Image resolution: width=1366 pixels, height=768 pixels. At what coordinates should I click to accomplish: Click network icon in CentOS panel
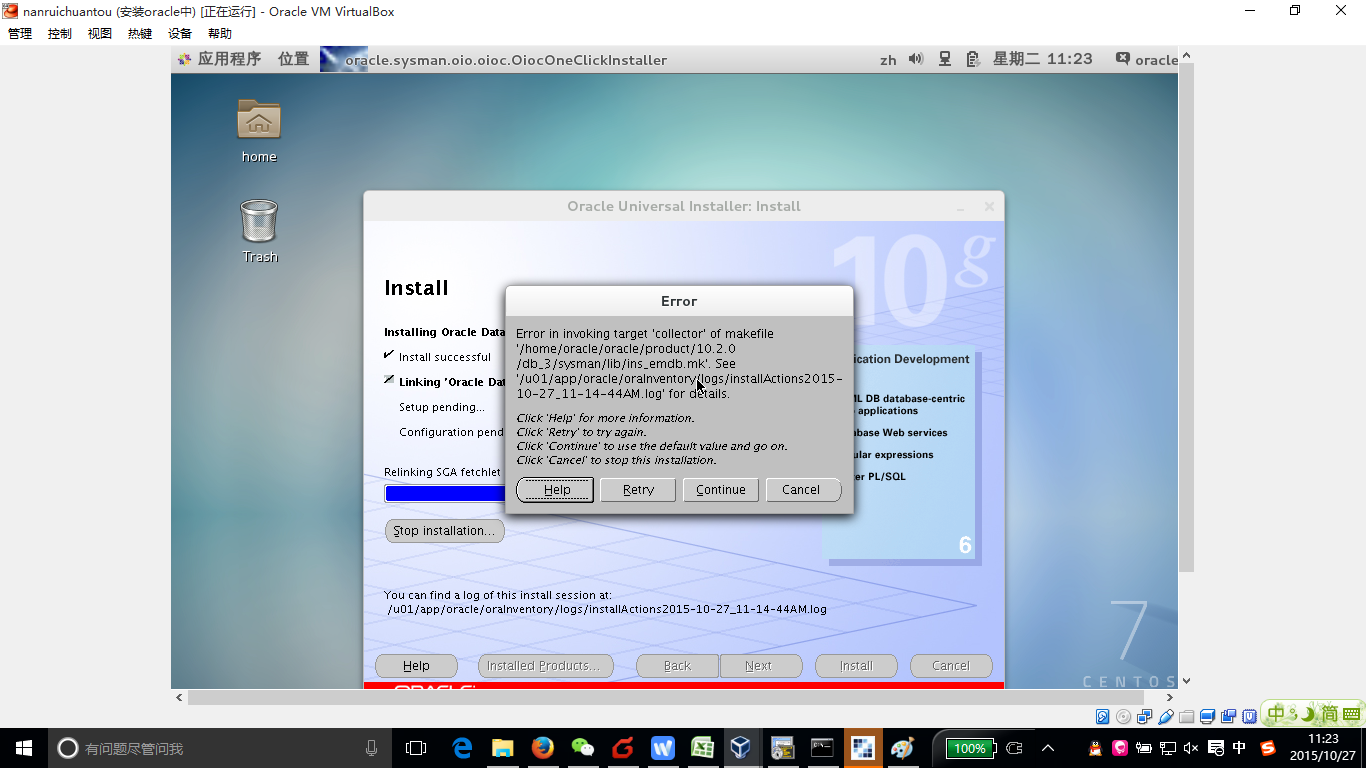click(x=945, y=59)
